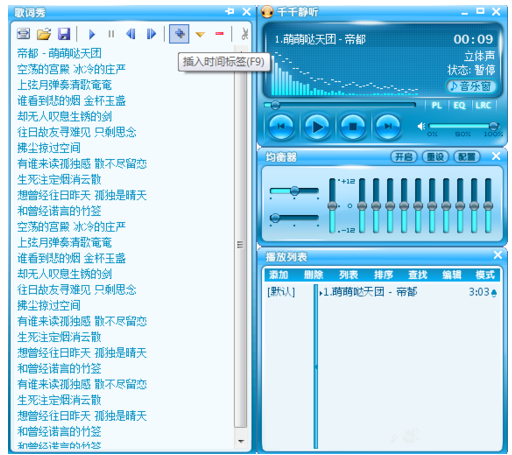Screen dimensions: 512x455
Task: Click lyric title line 帝都 - 萌萌哒天团
Action: click(x=59, y=53)
